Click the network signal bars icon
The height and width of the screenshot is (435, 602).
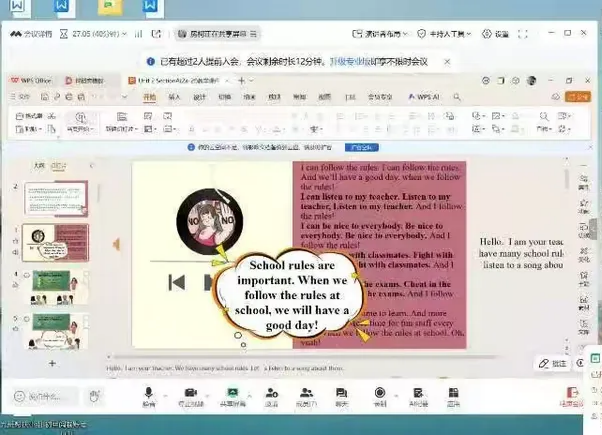point(138,34)
